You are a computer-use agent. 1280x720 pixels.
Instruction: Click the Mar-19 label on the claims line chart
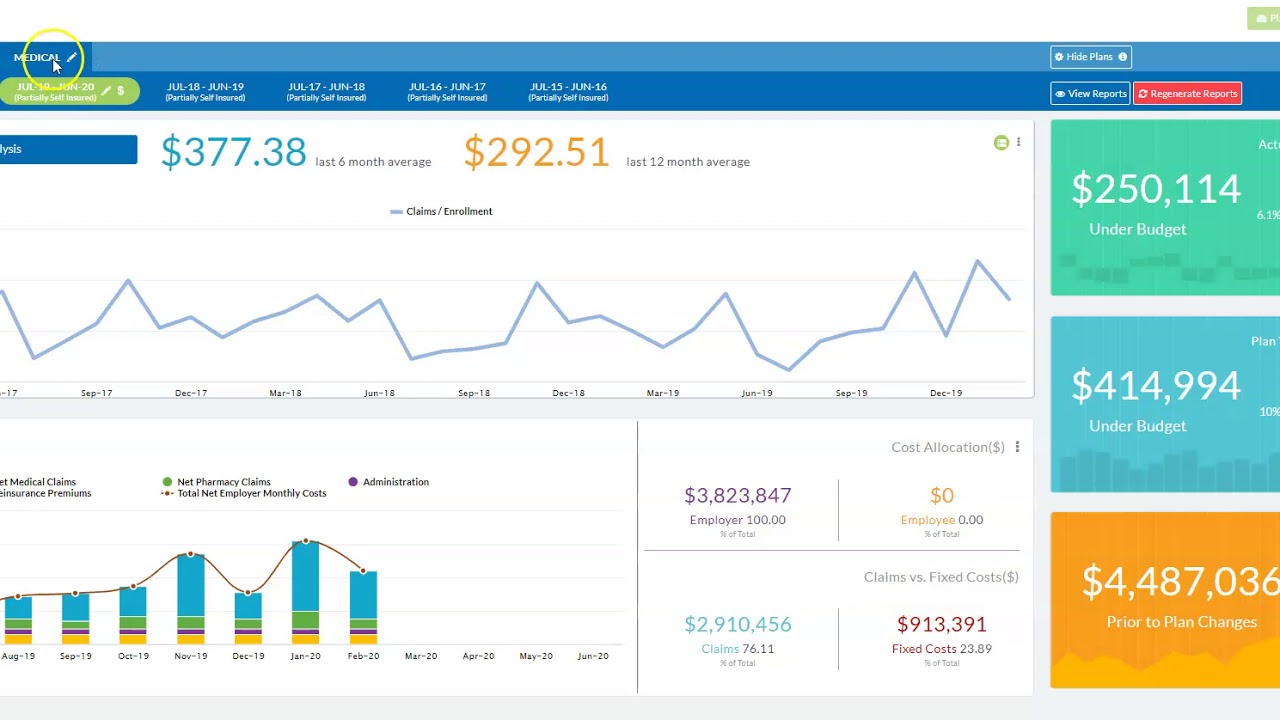[663, 393]
